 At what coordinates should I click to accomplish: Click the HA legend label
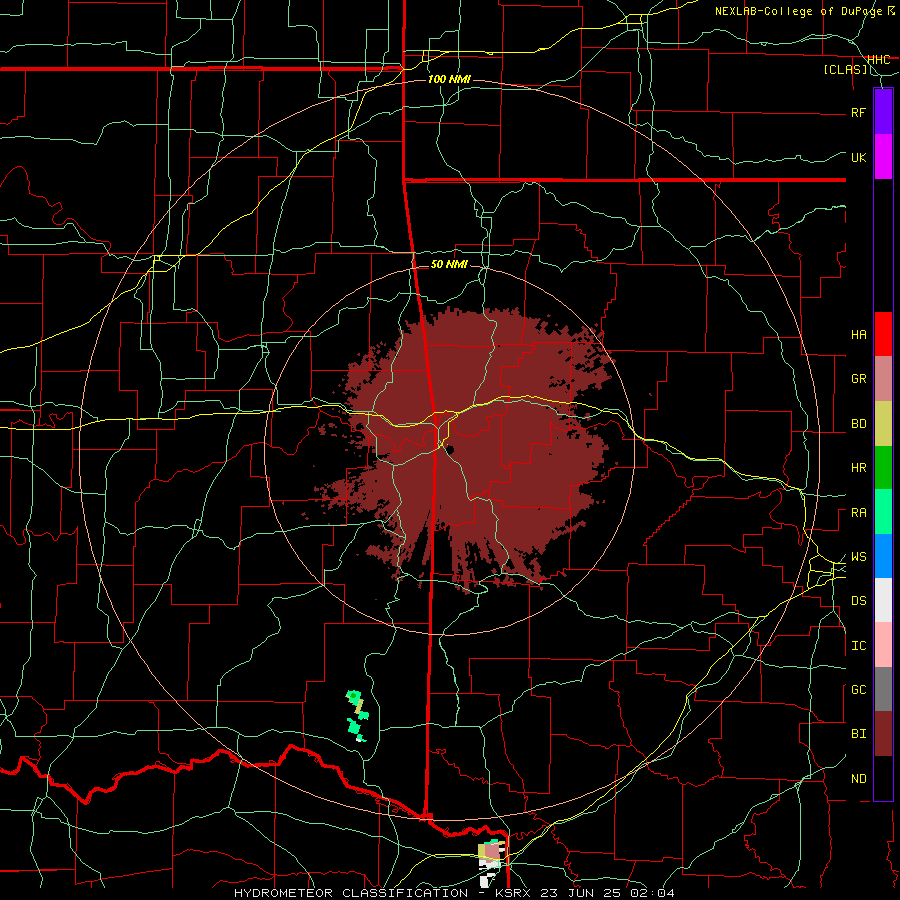[x=858, y=334]
